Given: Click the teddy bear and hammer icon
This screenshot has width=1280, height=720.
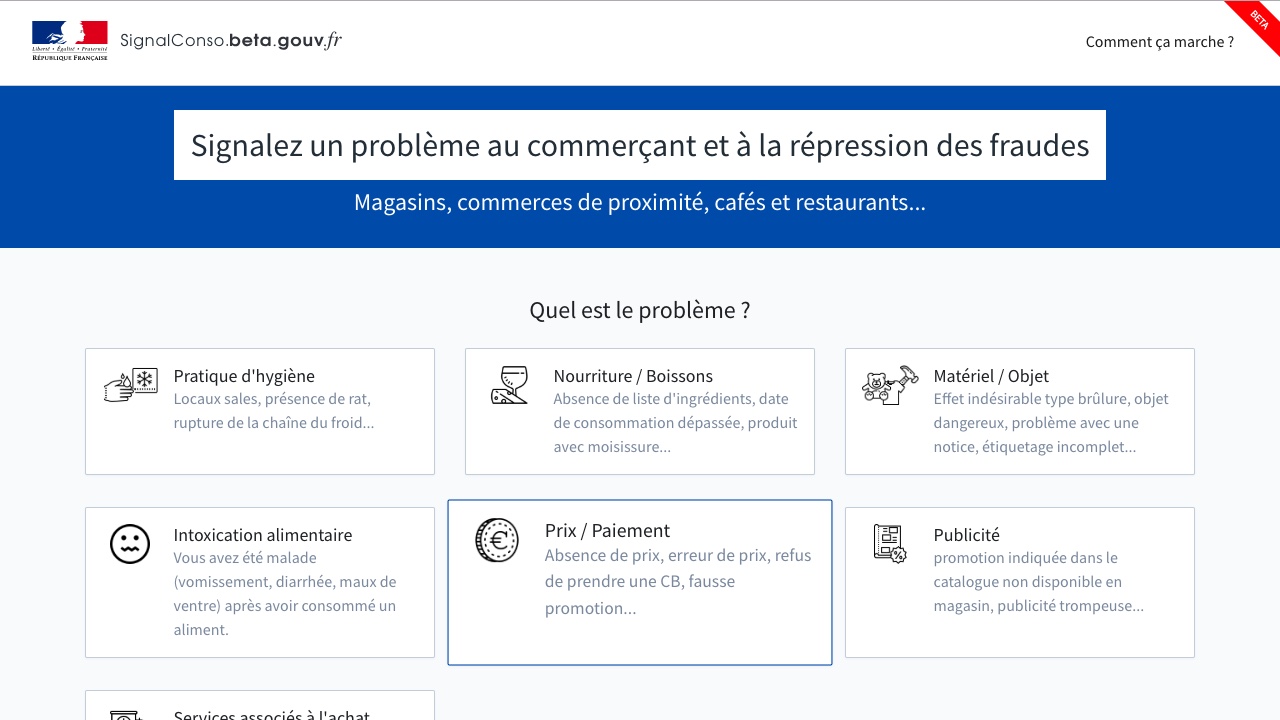Looking at the screenshot, I should point(890,385).
